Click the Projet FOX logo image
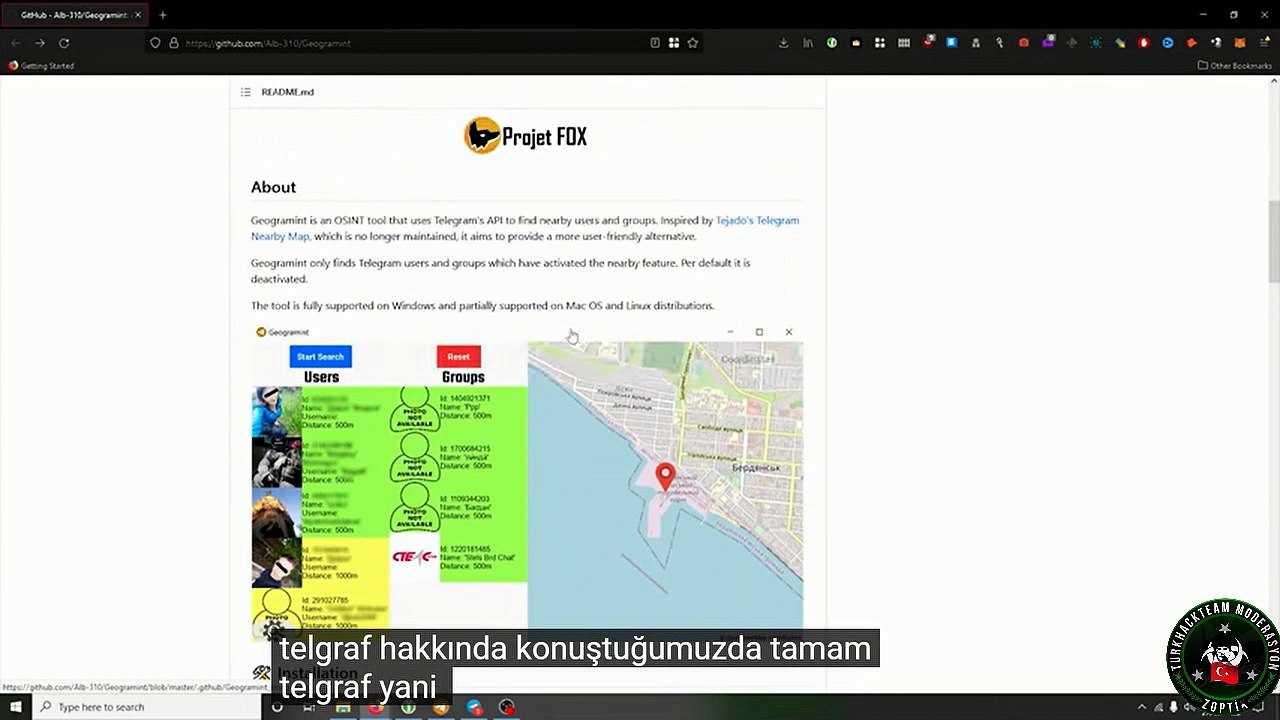The width and height of the screenshot is (1280, 720). [526, 136]
